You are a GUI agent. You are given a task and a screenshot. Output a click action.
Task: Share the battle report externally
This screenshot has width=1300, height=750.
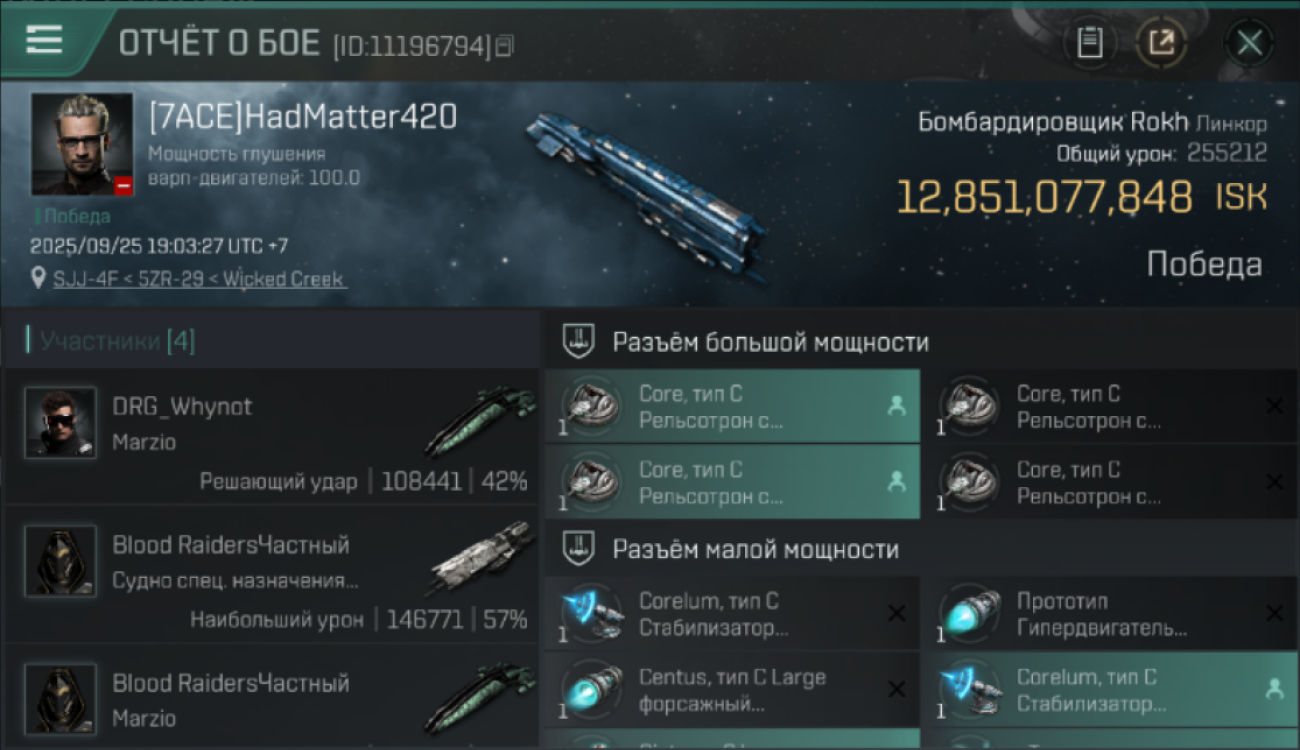pos(1161,43)
